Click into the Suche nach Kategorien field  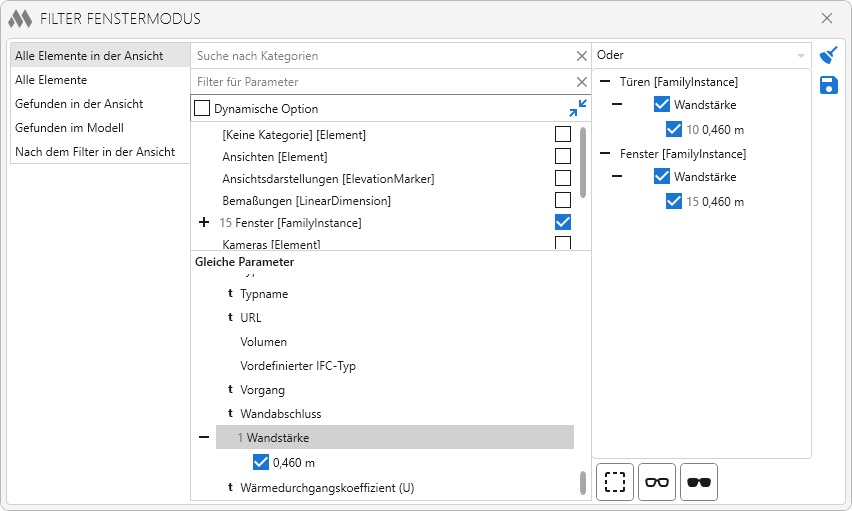click(x=380, y=57)
